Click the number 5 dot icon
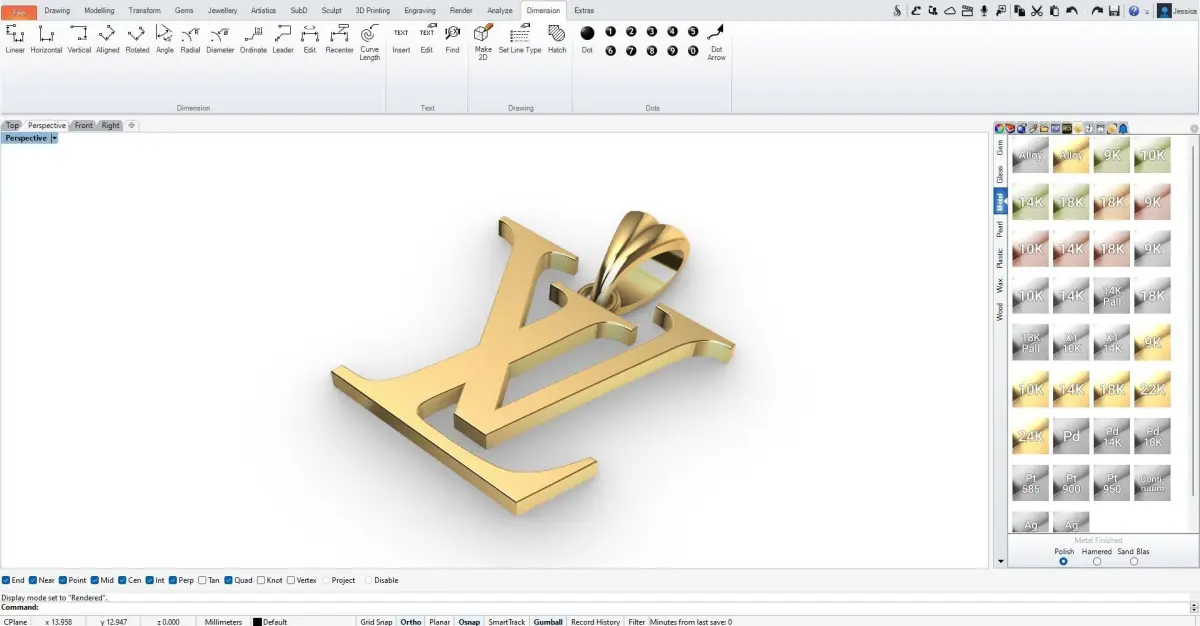 (693, 32)
